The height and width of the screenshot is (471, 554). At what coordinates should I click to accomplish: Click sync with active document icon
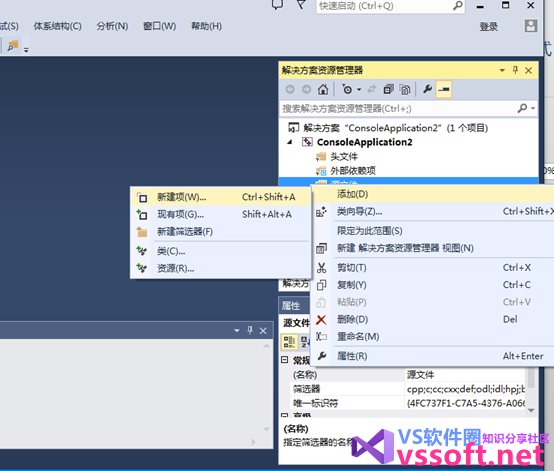(x=371, y=90)
